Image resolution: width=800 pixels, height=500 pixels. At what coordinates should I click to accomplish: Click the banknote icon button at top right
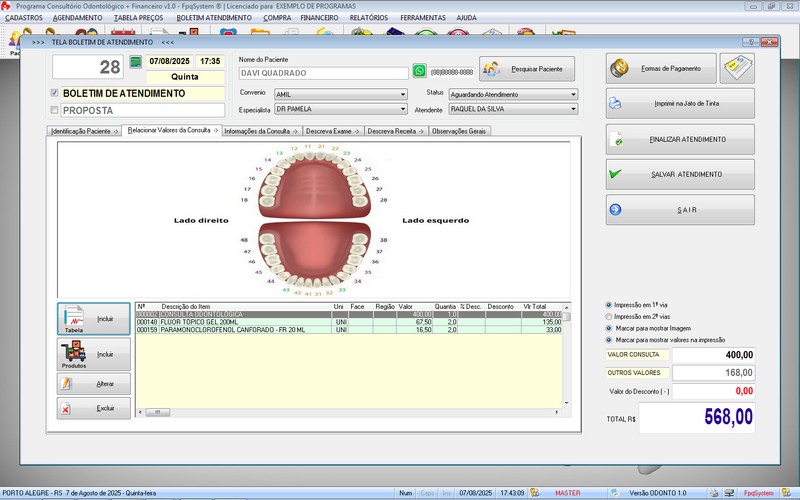(737, 69)
